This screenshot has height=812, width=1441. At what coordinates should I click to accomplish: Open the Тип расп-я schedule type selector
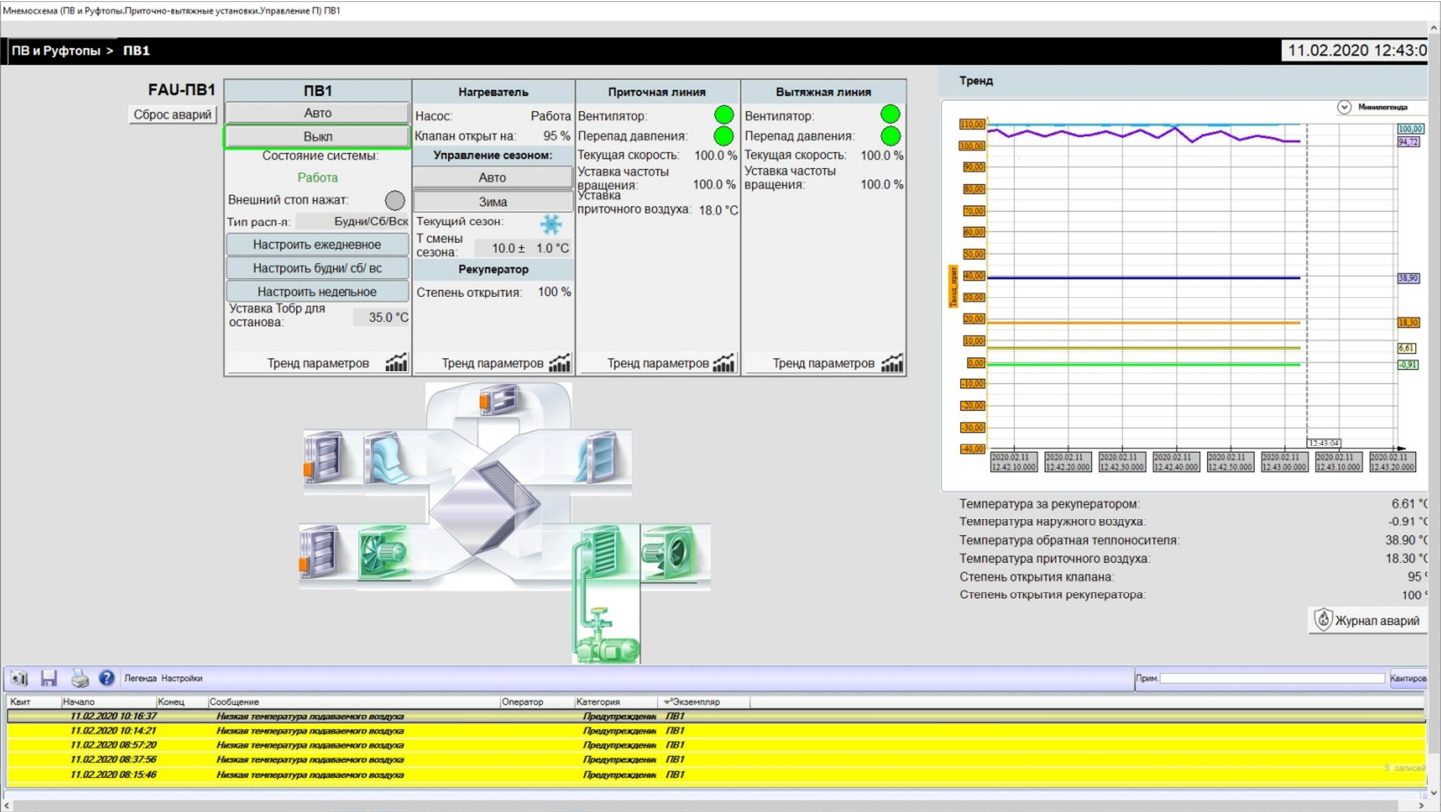click(352, 221)
